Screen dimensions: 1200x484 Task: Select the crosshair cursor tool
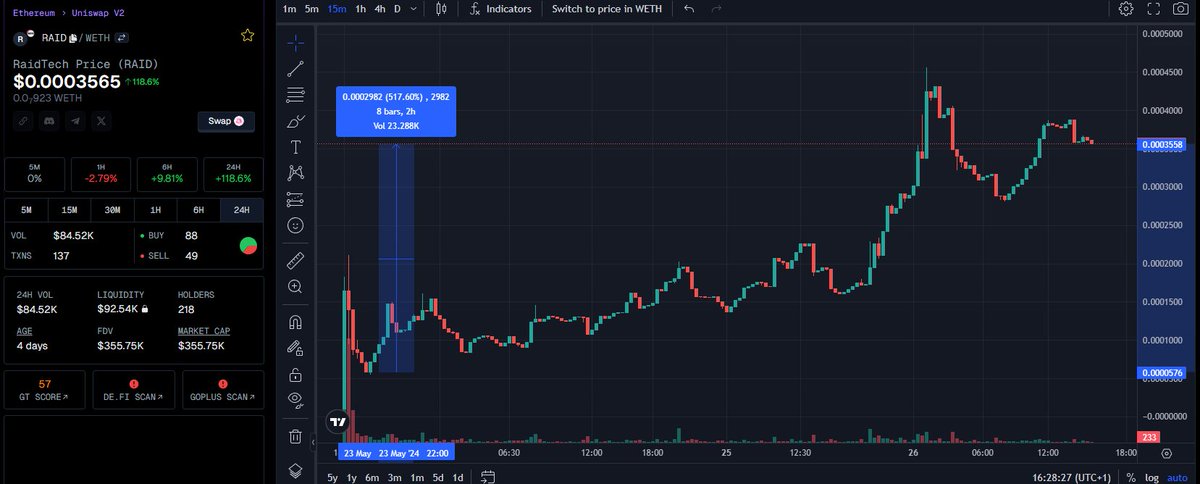(295, 43)
